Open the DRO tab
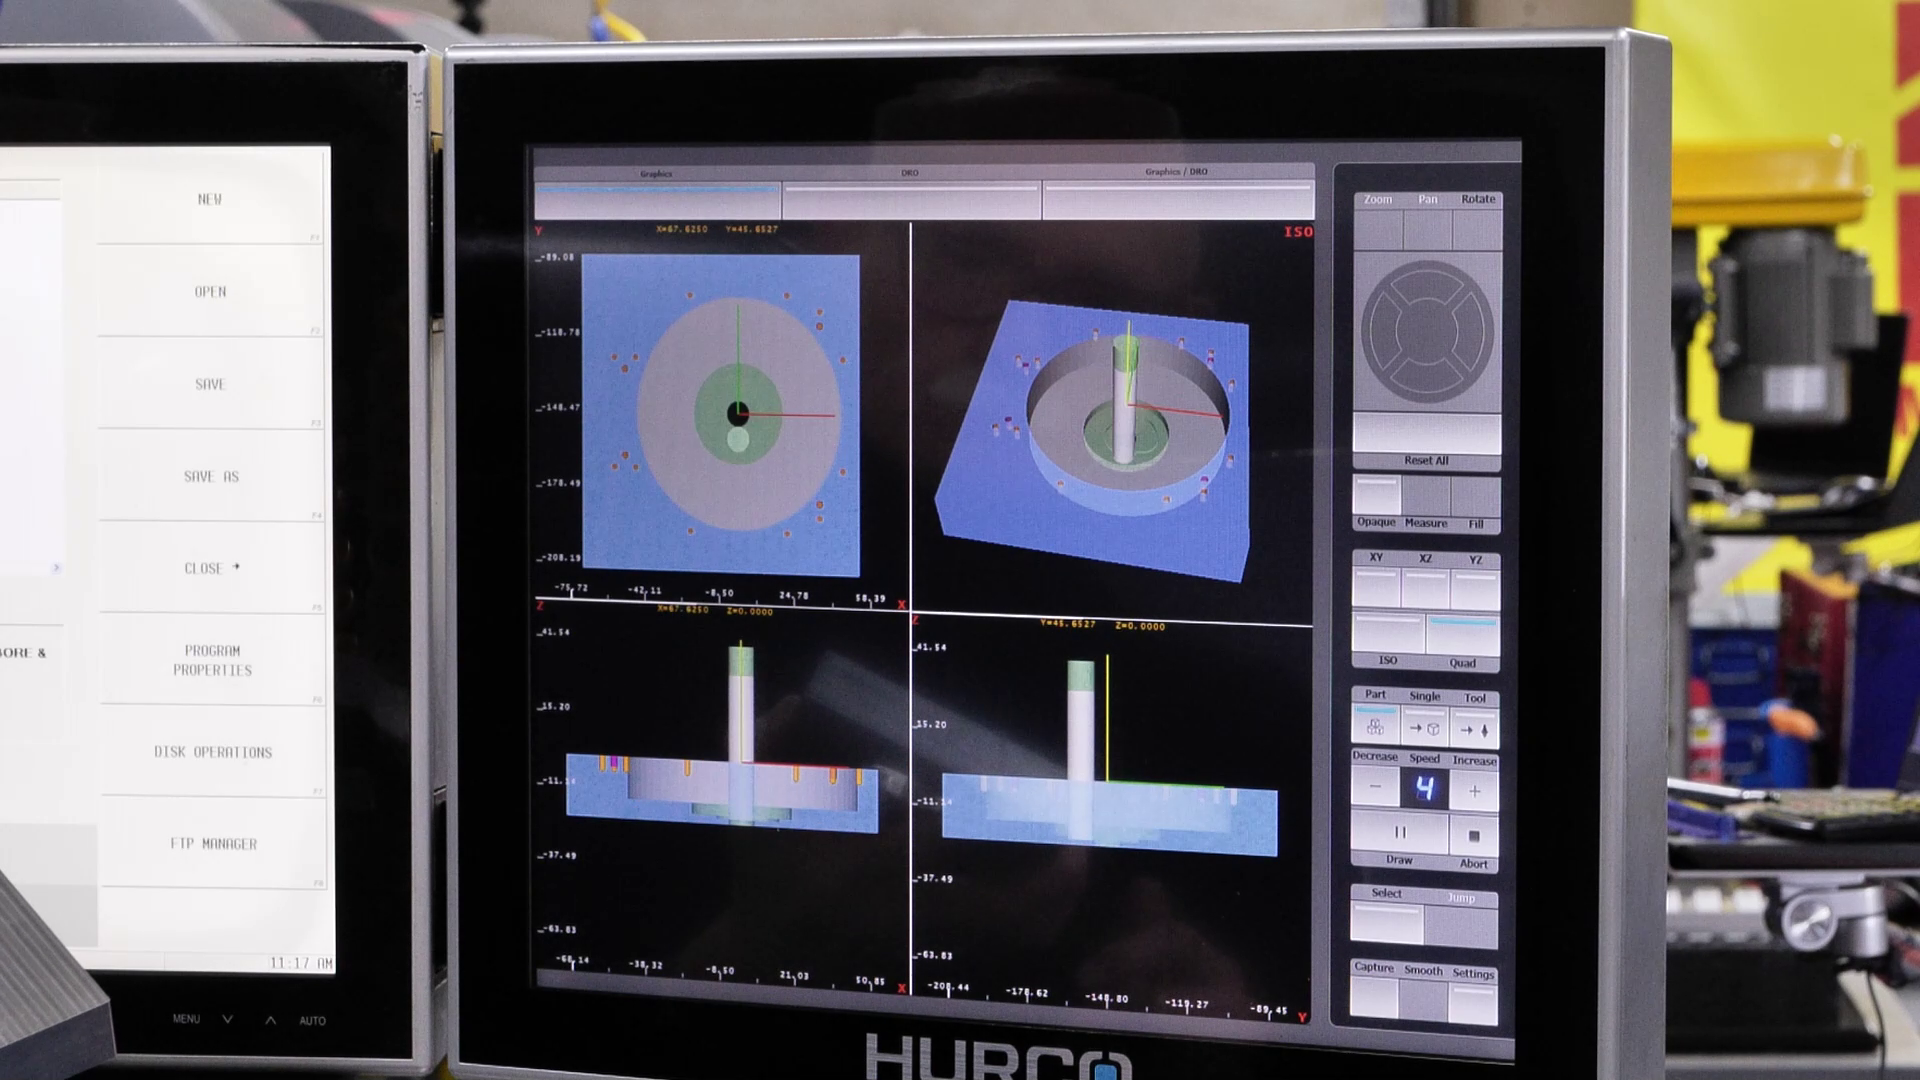 910,200
